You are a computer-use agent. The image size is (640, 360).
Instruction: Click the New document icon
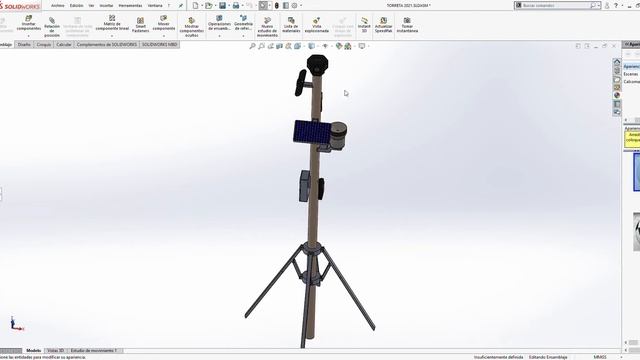coord(196,6)
